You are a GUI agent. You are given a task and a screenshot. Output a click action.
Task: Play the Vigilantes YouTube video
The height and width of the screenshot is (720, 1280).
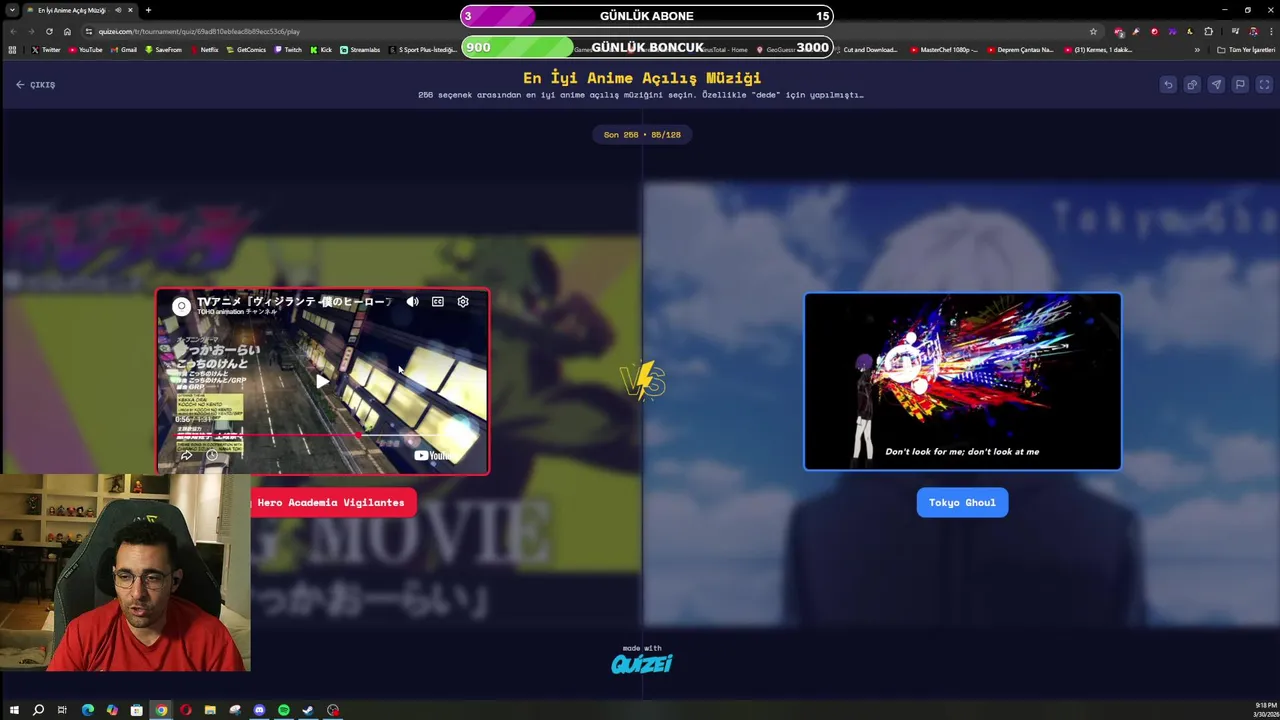pos(322,381)
